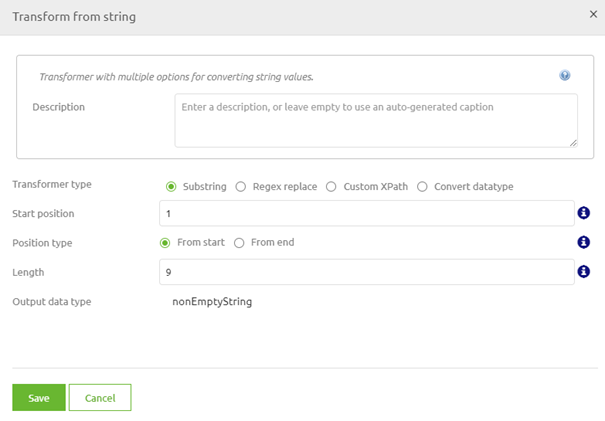Focus the Start position input field

367,213
